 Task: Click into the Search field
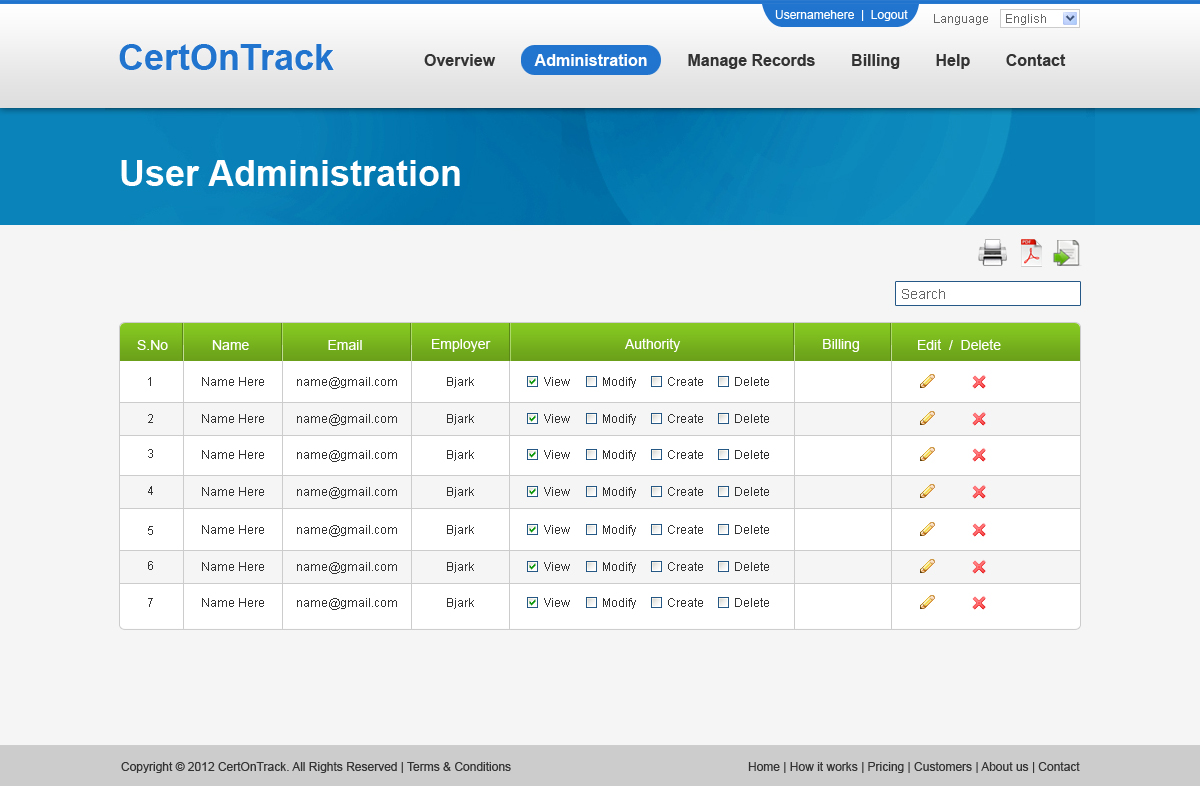coord(987,294)
